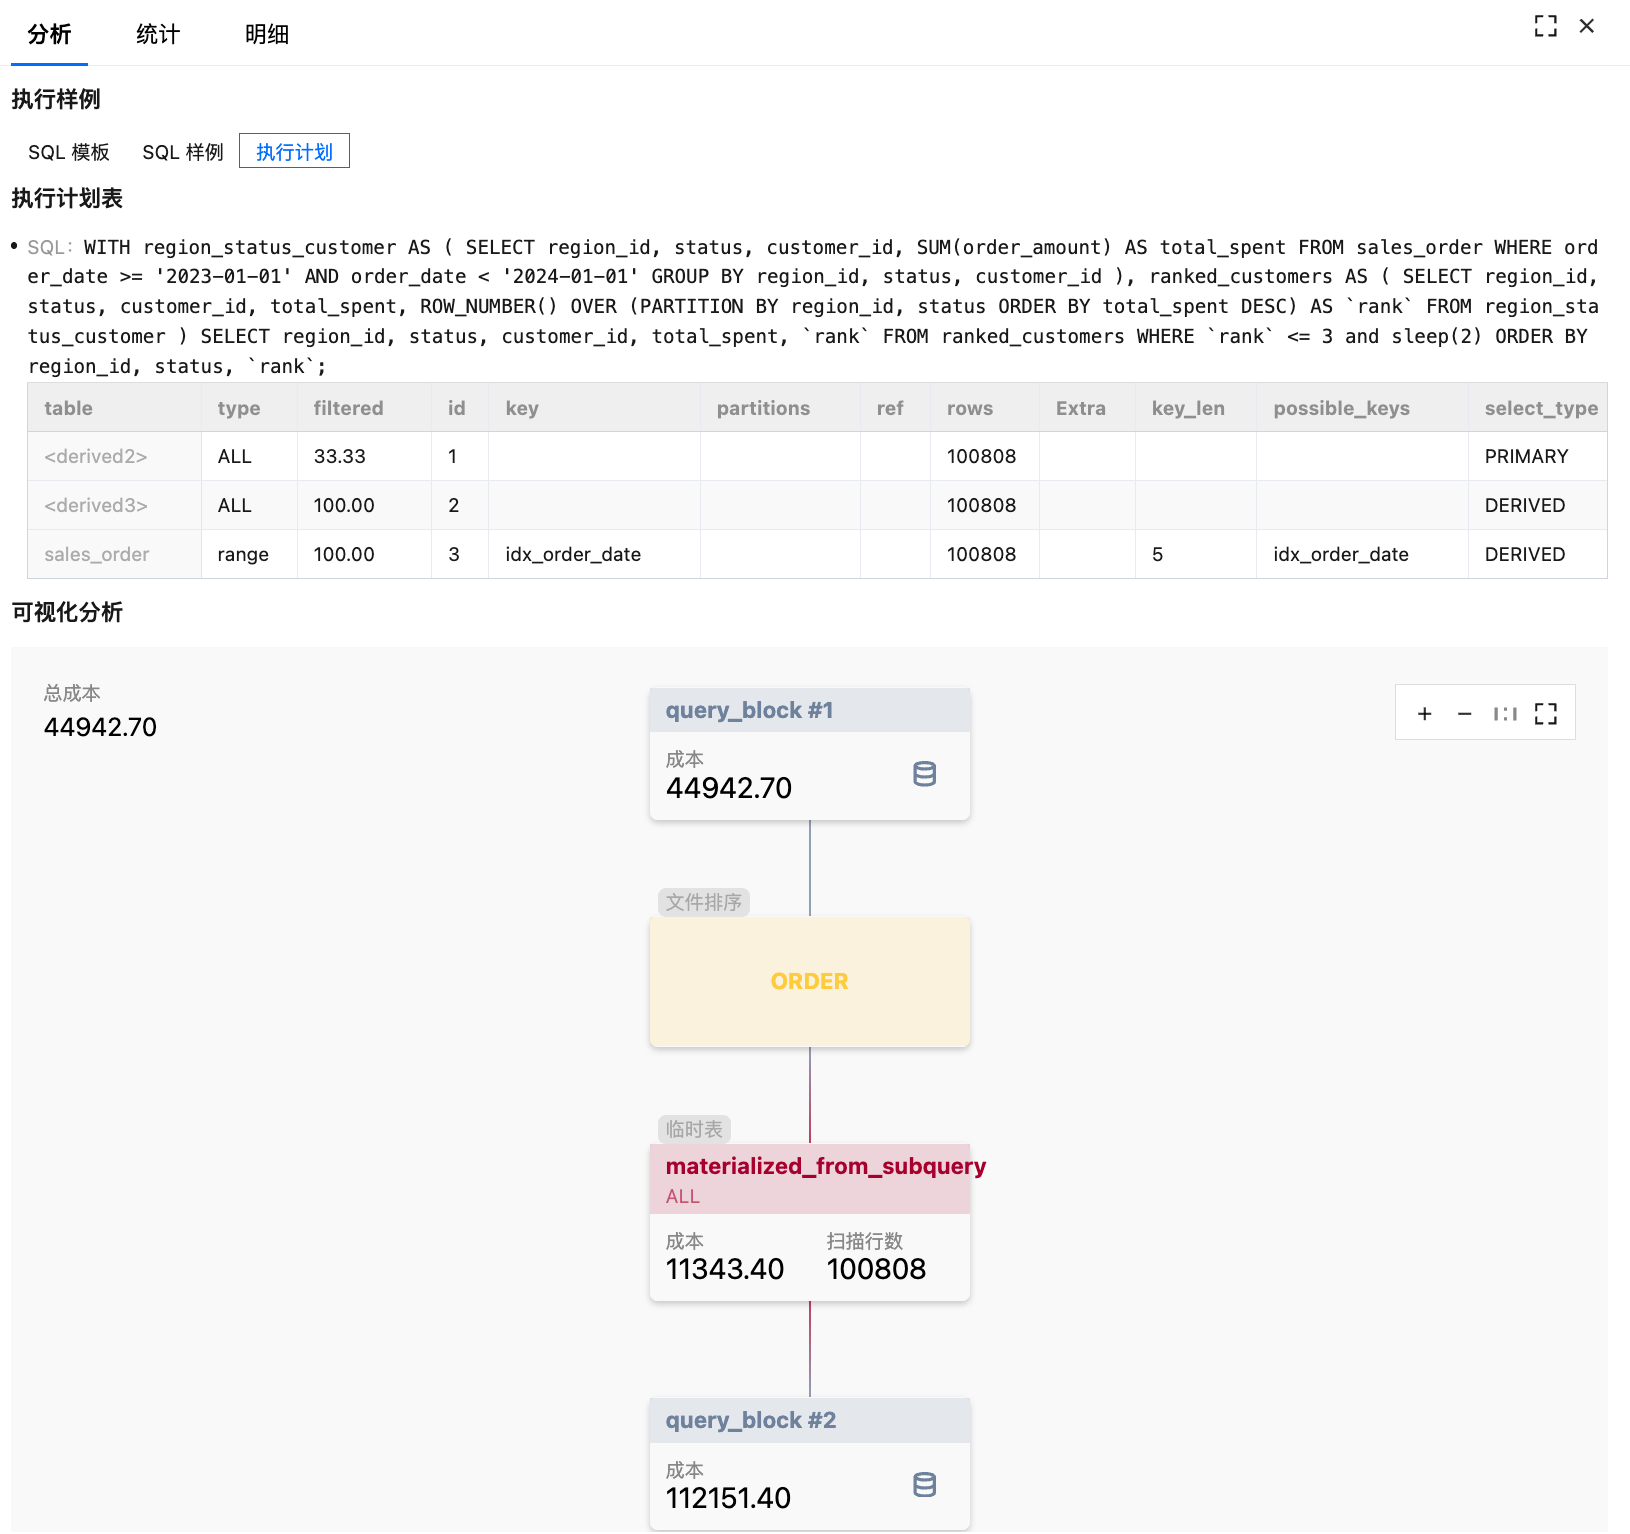Click scanned rows value 100808 in diagram
1630x1534 pixels.
[x=876, y=1269]
